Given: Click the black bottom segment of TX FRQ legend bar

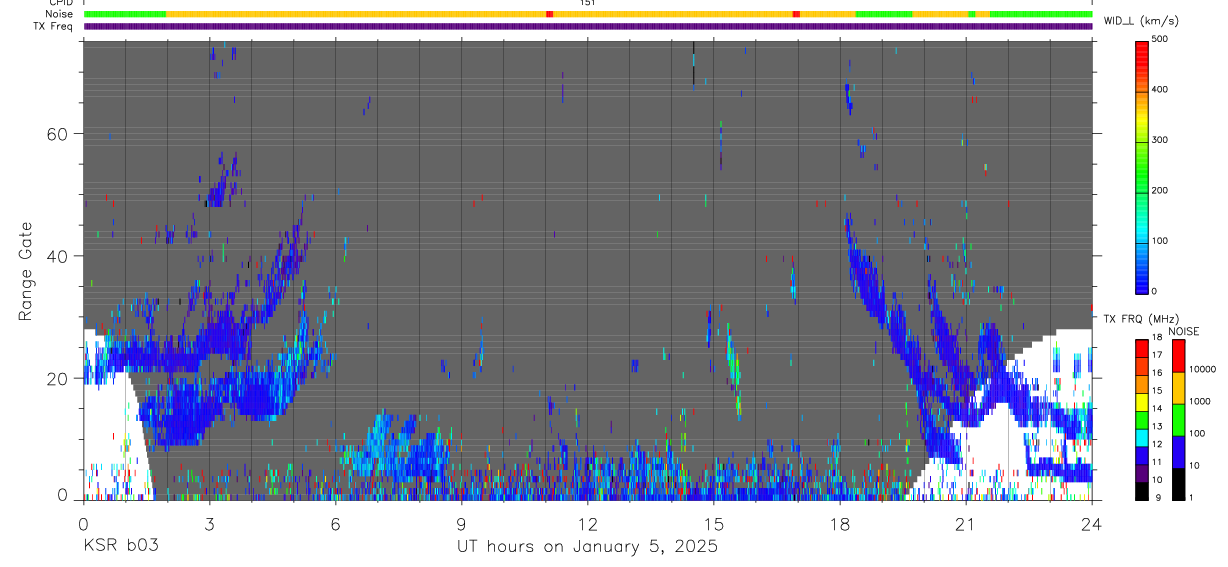Looking at the screenshot, I should click(1141, 492).
